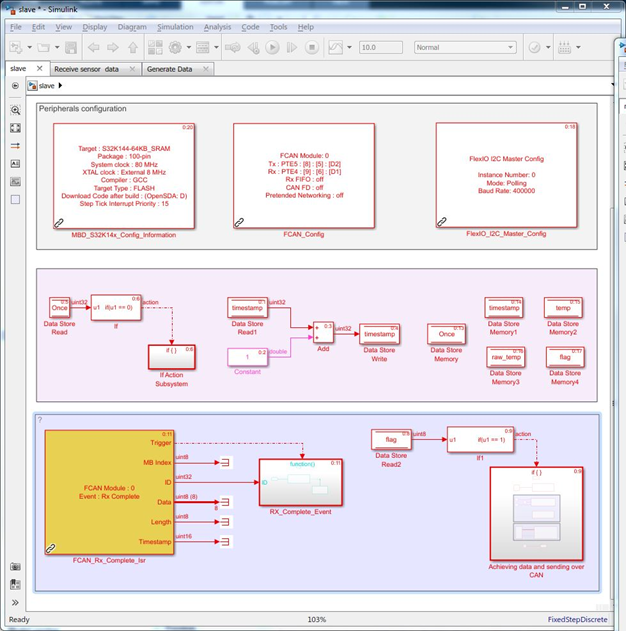Step forward in the simulation

point(292,47)
